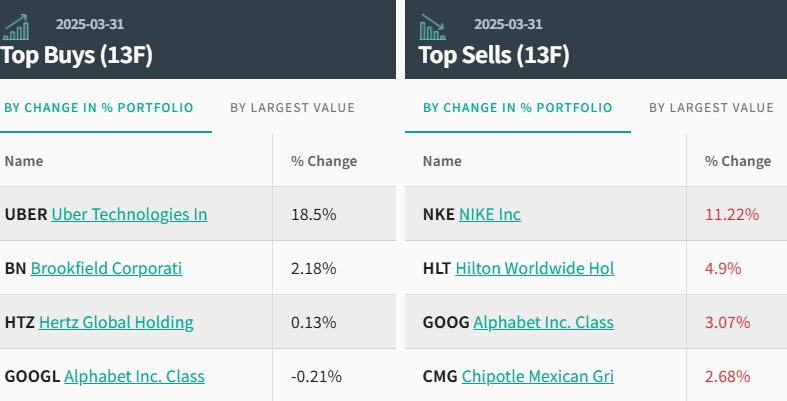Open the Uber Technologies link

click(129, 214)
